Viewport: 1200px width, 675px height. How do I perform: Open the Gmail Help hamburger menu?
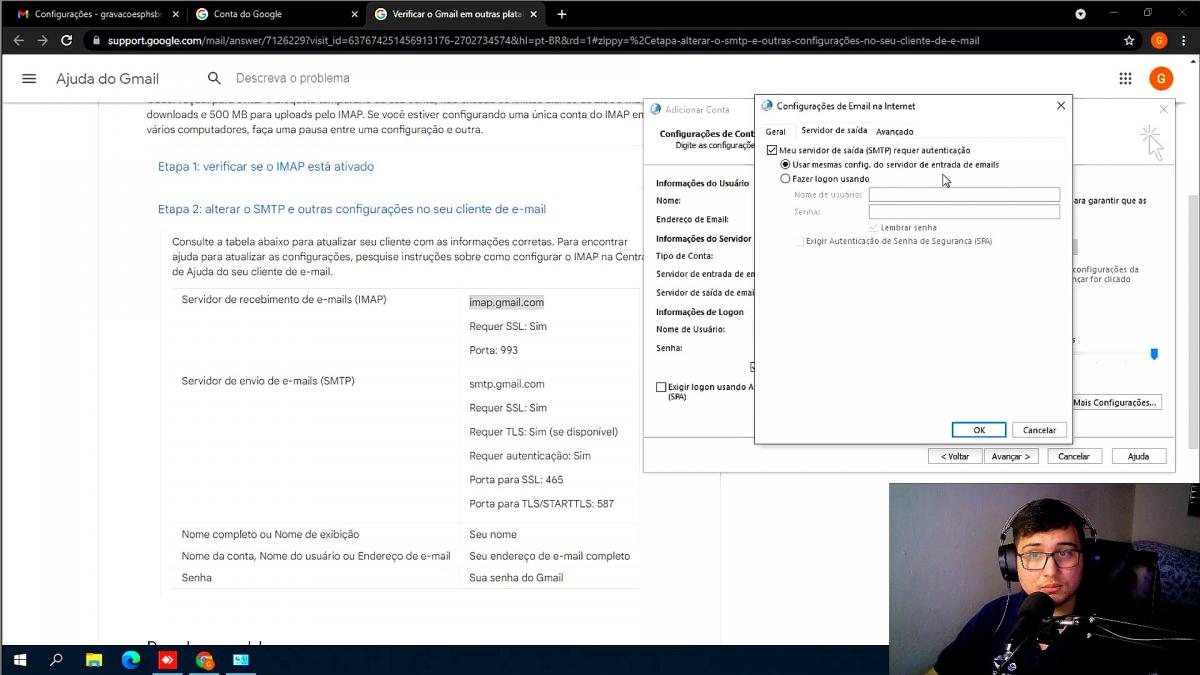(x=29, y=79)
